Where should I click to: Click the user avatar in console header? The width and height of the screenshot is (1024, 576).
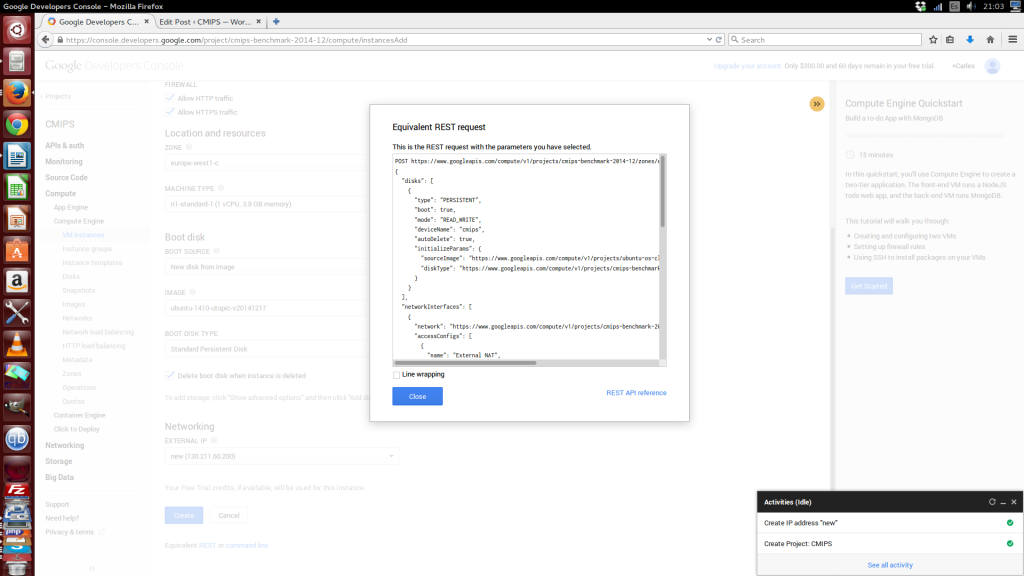992,66
